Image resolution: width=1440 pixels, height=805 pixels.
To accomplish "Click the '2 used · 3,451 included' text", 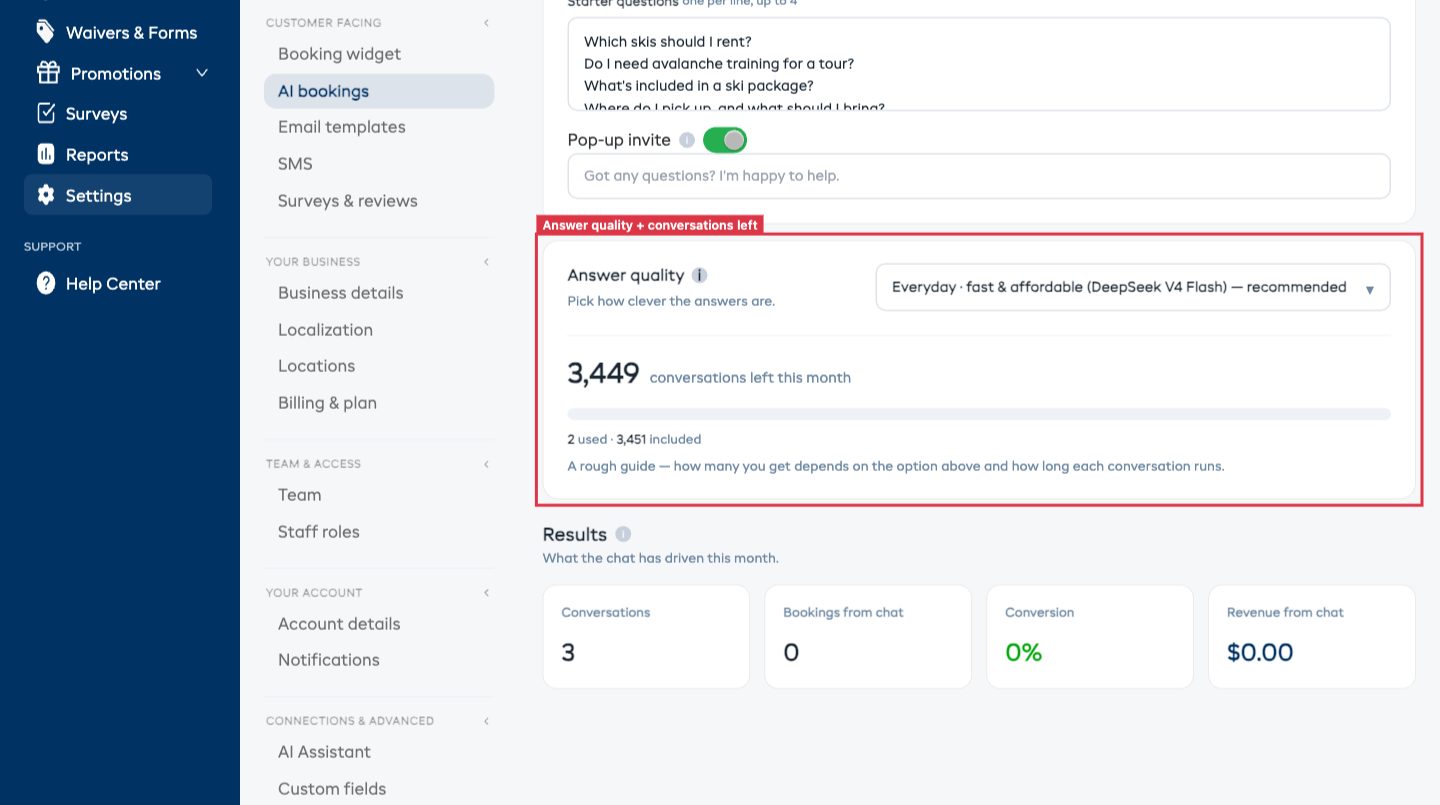I will click(x=634, y=439).
